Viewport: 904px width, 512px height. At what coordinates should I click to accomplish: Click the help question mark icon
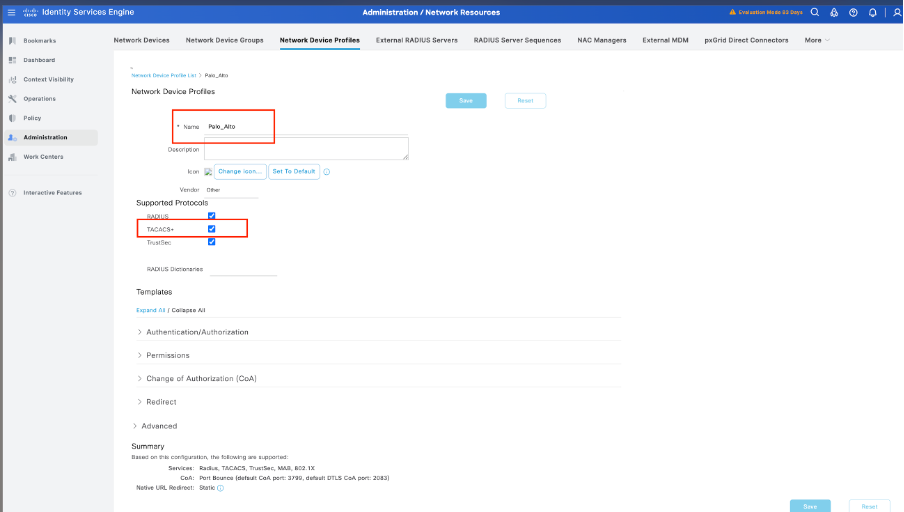point(853,12)
